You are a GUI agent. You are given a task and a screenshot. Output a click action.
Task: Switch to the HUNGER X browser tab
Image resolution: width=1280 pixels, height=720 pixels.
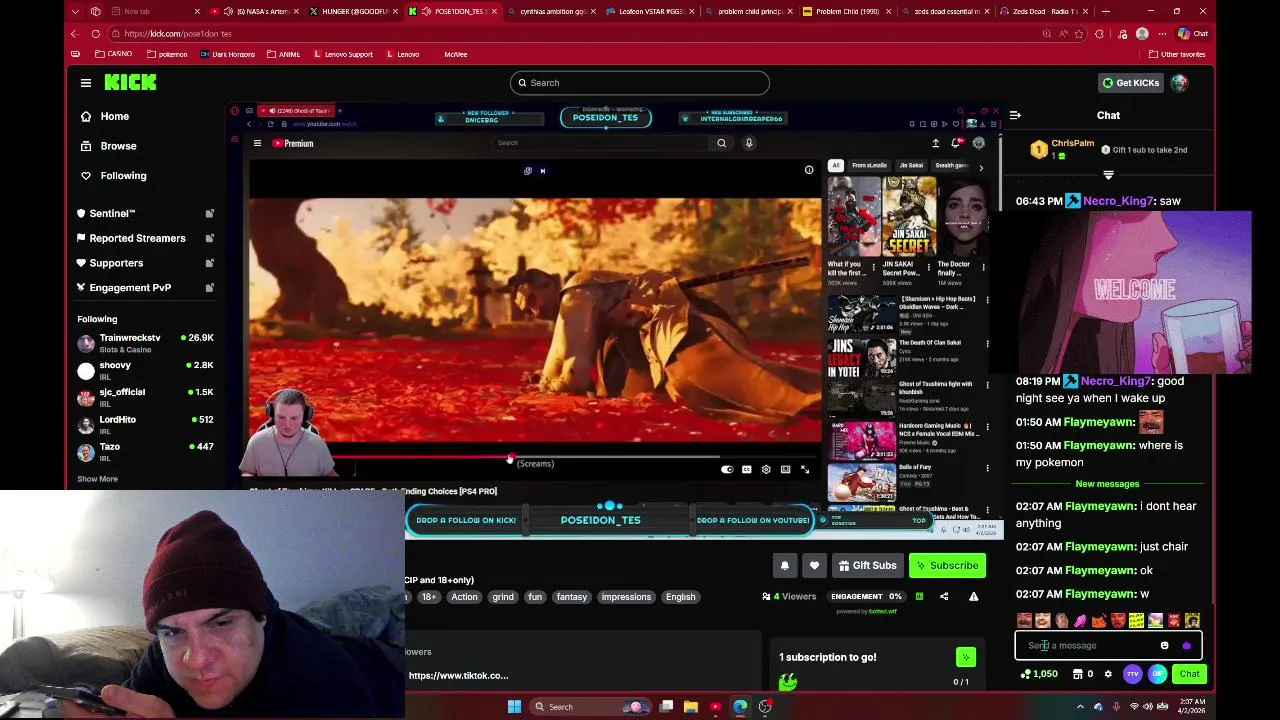[x=351, y=11]
